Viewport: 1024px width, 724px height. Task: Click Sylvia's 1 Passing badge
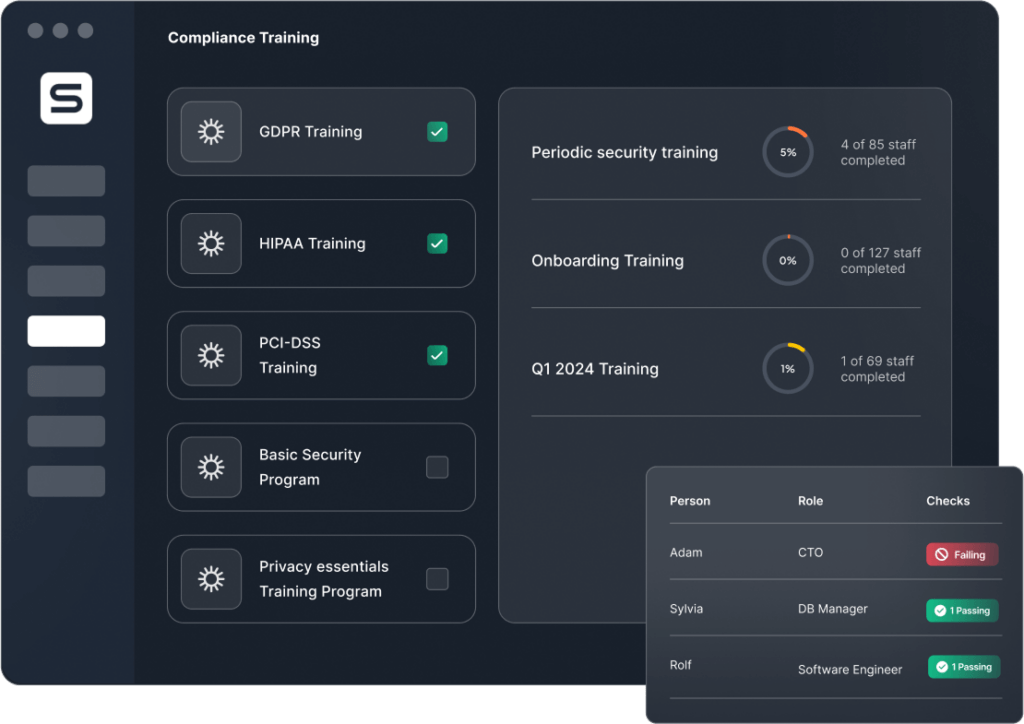(962, 610)
